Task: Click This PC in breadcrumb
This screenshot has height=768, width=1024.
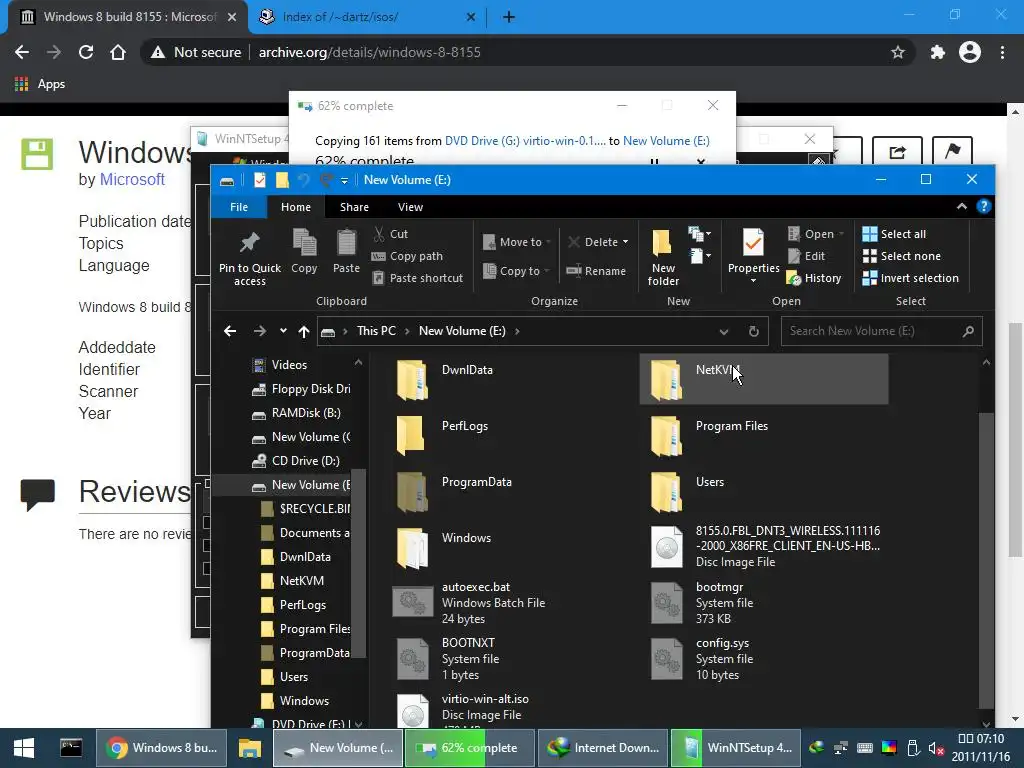Action: [376, 331]
